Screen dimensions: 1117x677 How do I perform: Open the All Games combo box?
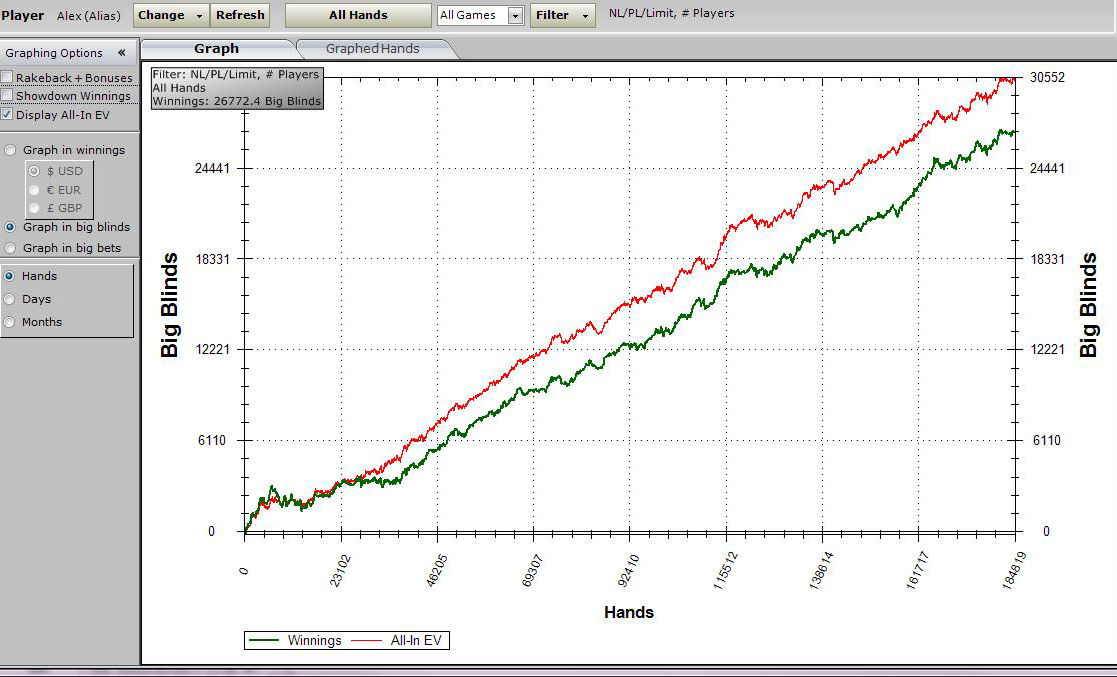515,16
